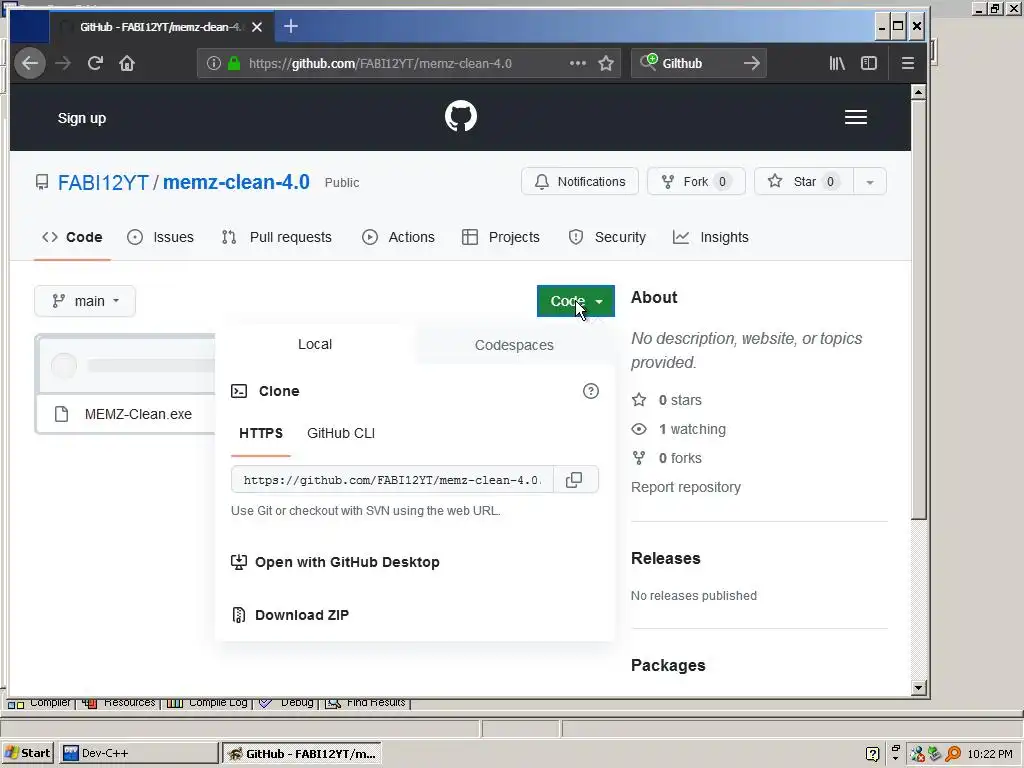Click Sign up link
Screen dimensions: 1024x768
coord(82,118)
